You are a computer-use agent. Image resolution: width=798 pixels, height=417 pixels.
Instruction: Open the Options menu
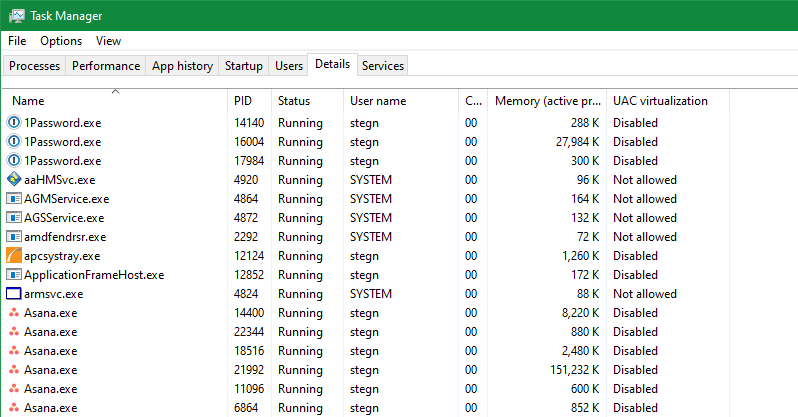61,41
